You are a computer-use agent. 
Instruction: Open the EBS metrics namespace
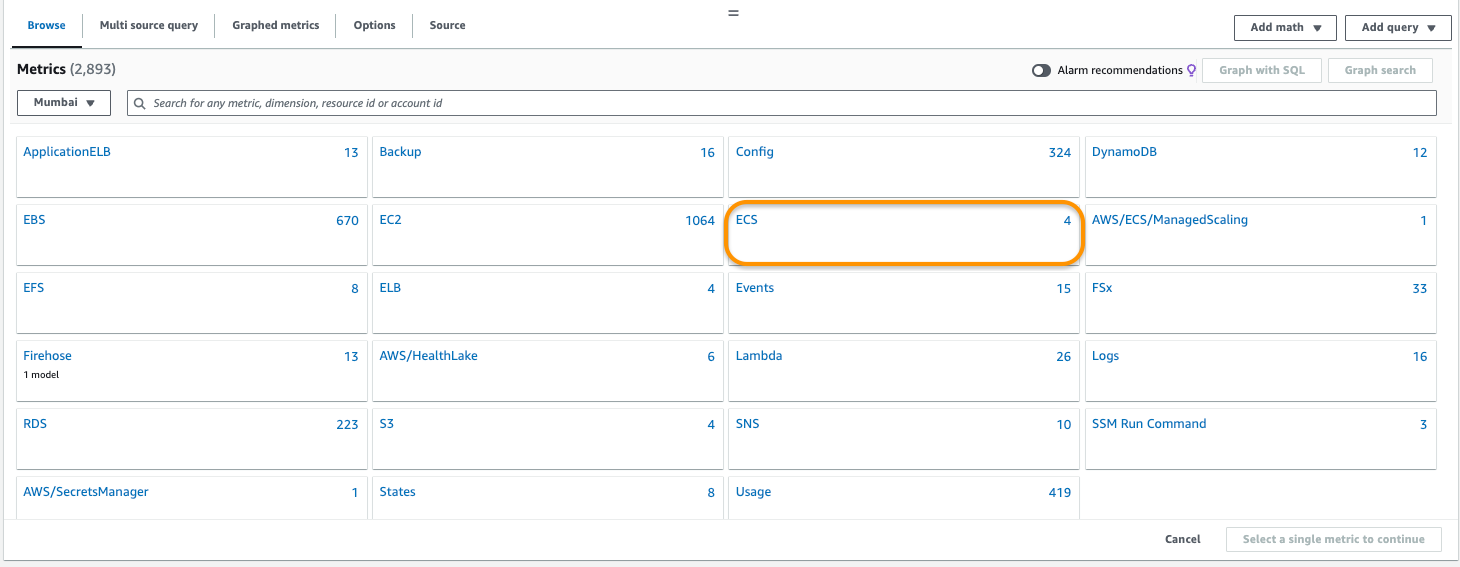pyautogui.click(x=192, y=235)
